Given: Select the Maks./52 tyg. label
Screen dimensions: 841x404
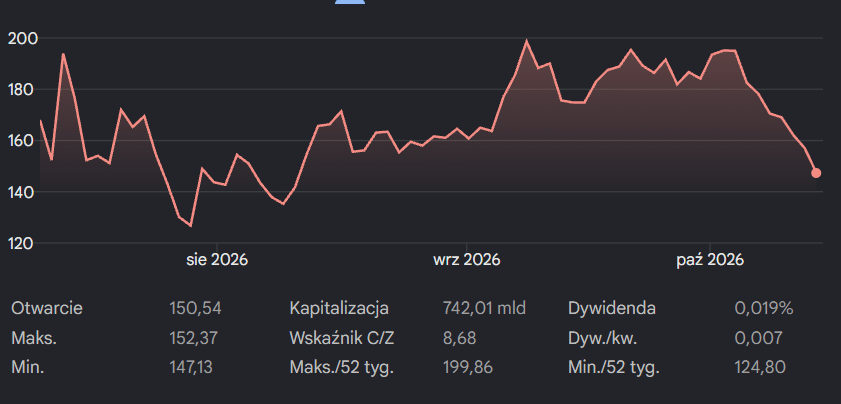Looking at the screenshot, I should tap(342, 368).
